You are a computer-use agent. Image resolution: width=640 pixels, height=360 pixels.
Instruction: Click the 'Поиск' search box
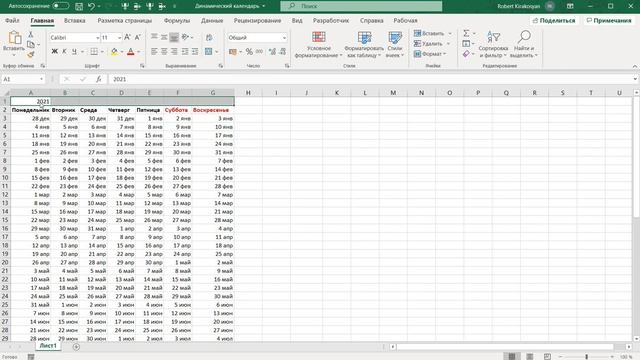pos(361,6)
